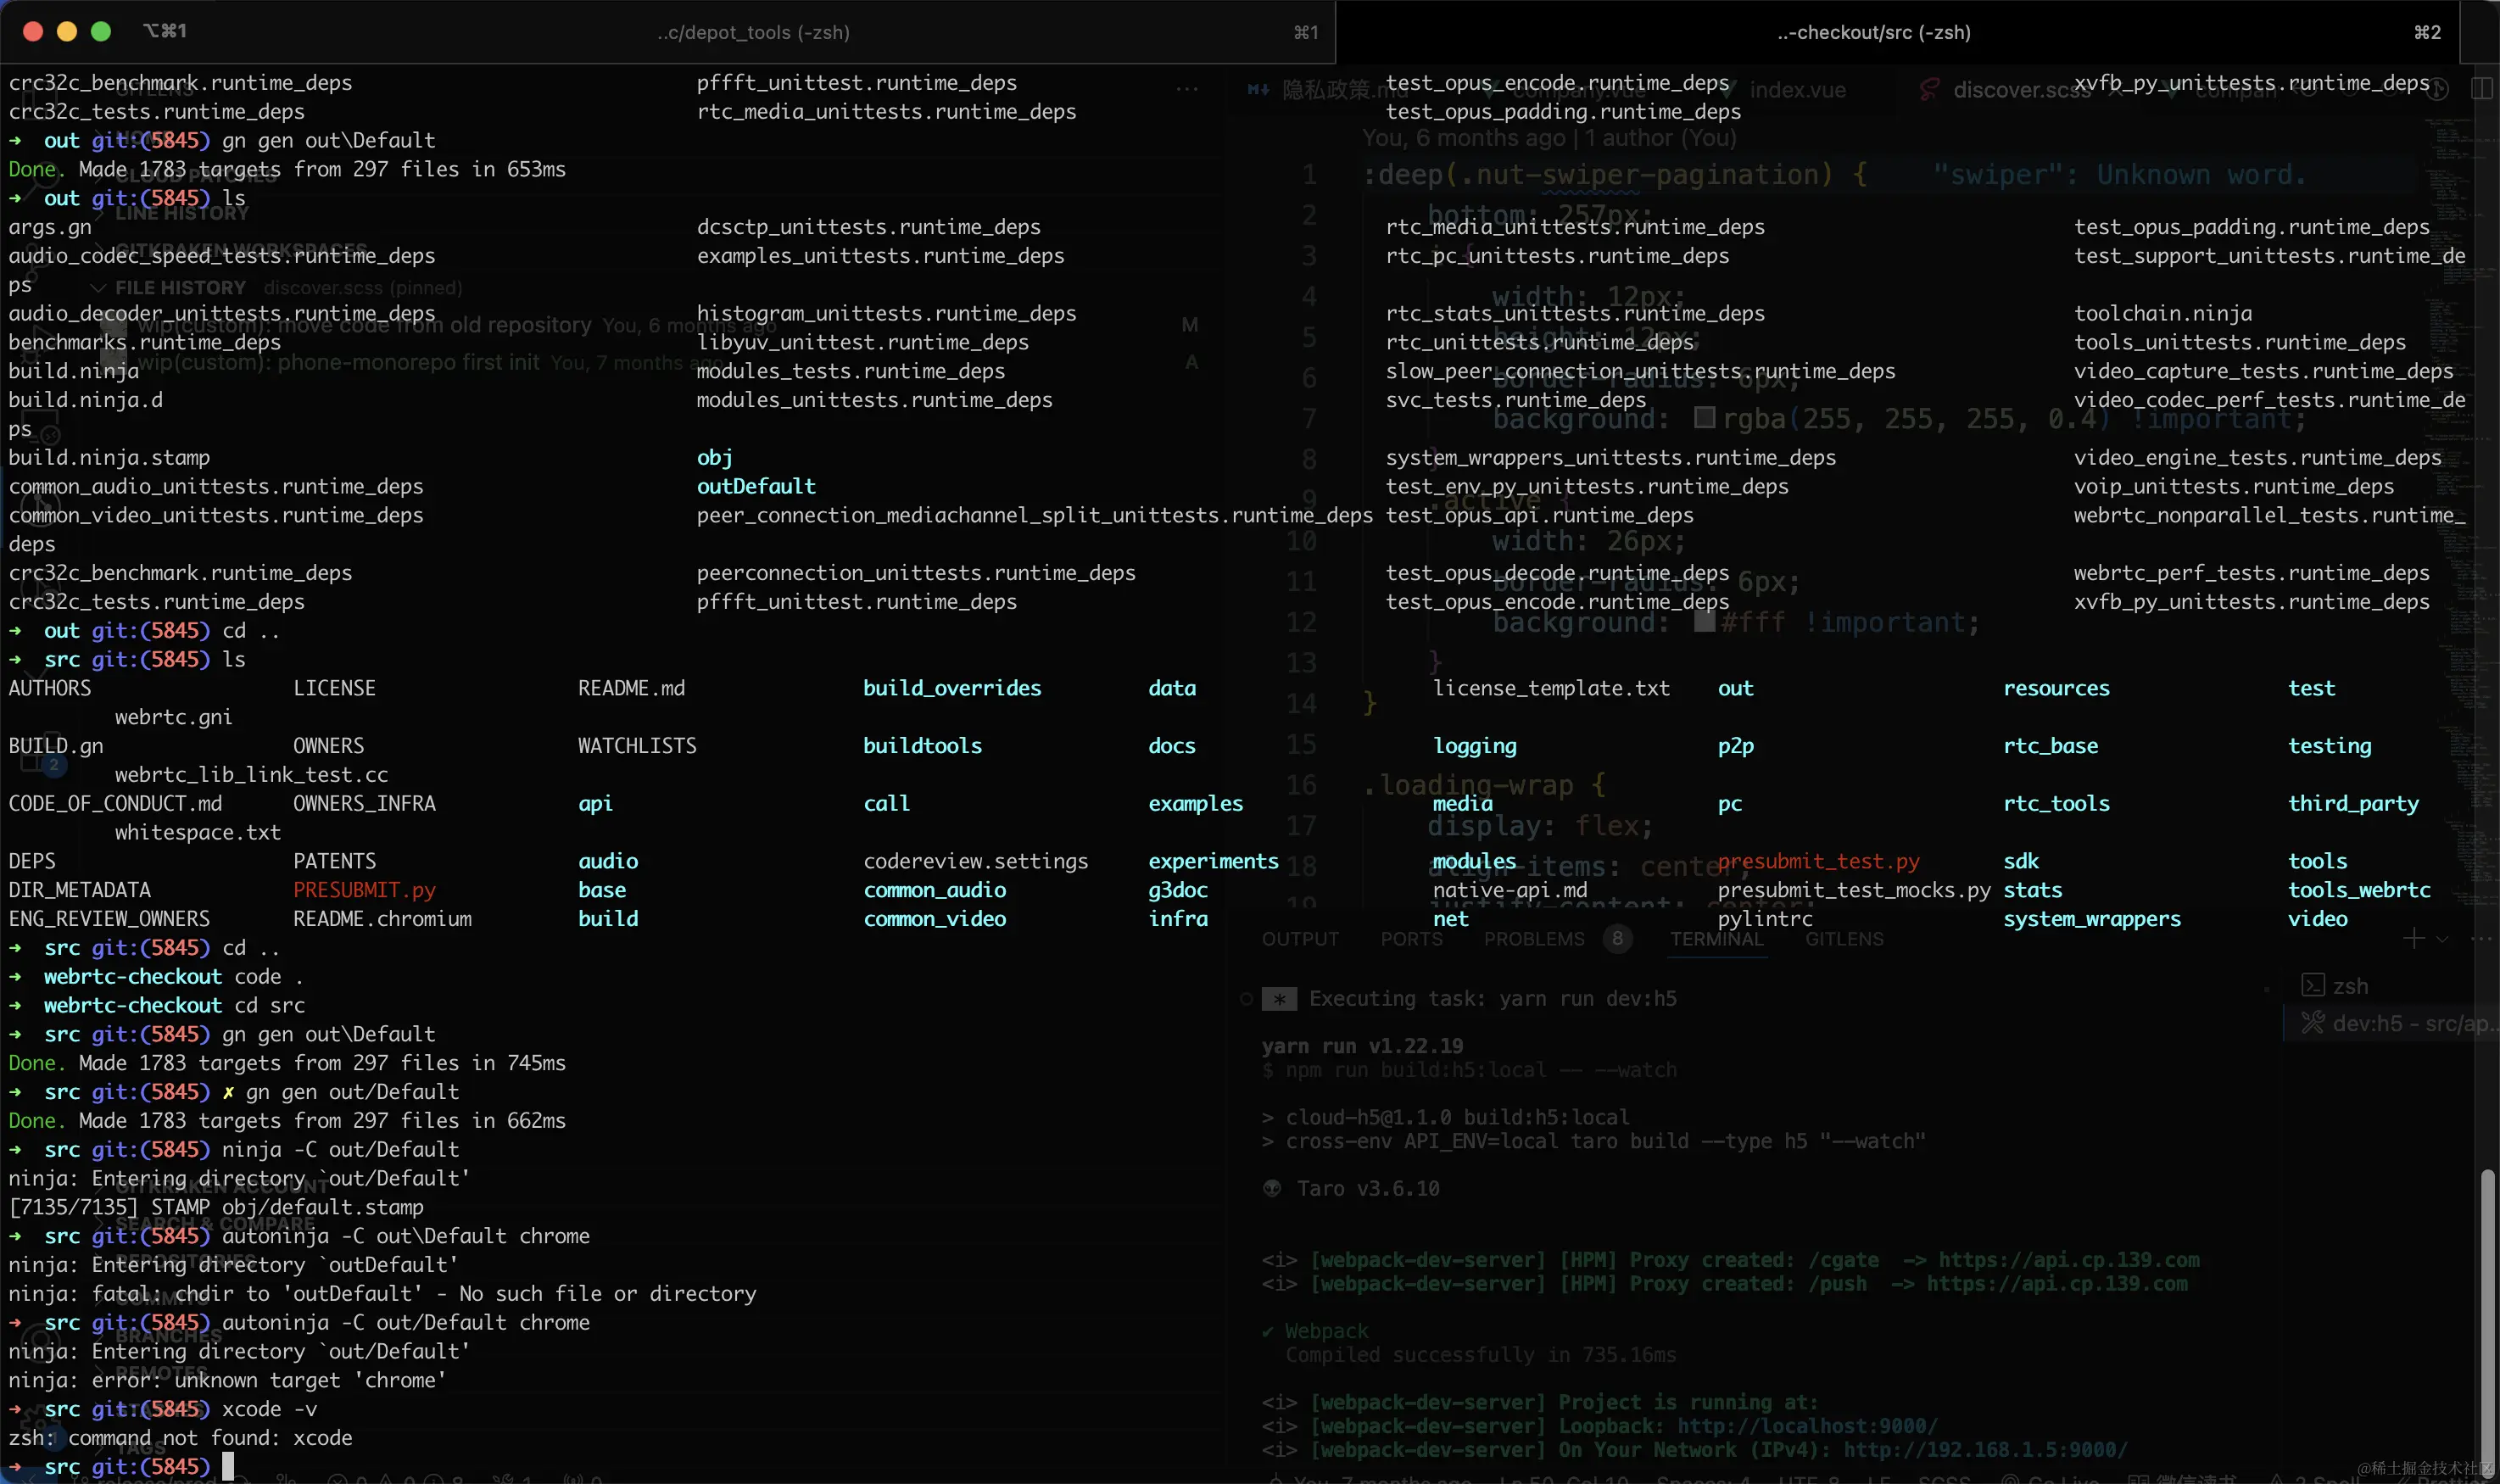Click the new terminal plus icon

(2413, 938)
